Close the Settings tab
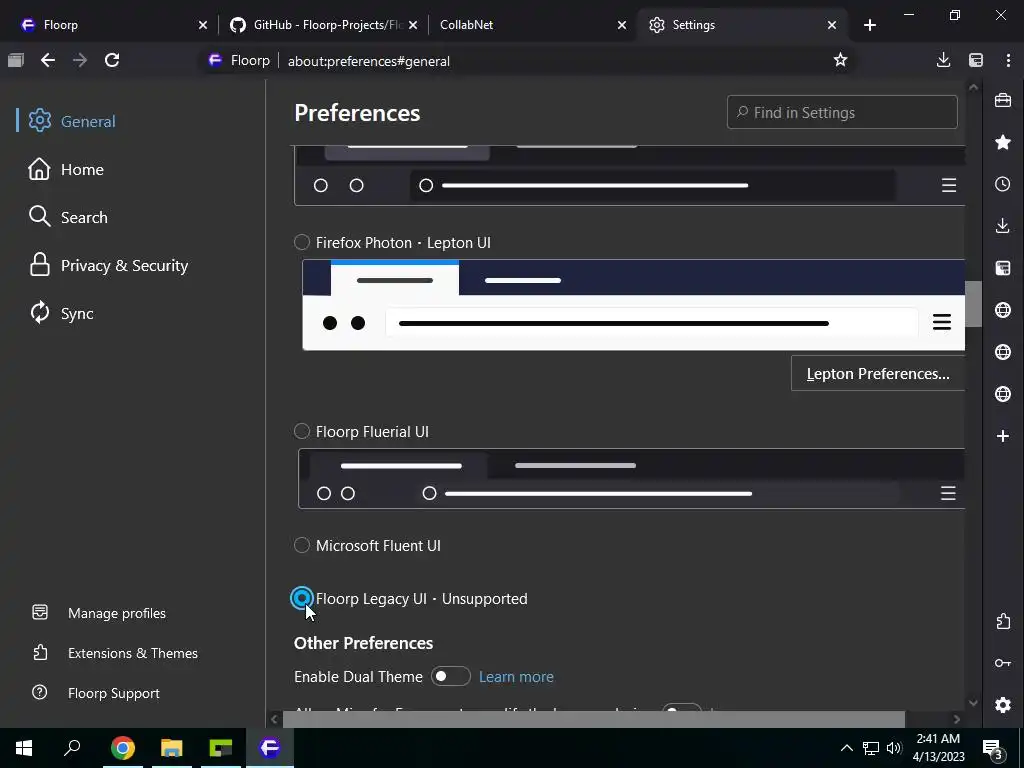This screenshot has height=768, width=1024. click(x=831, y=25)
